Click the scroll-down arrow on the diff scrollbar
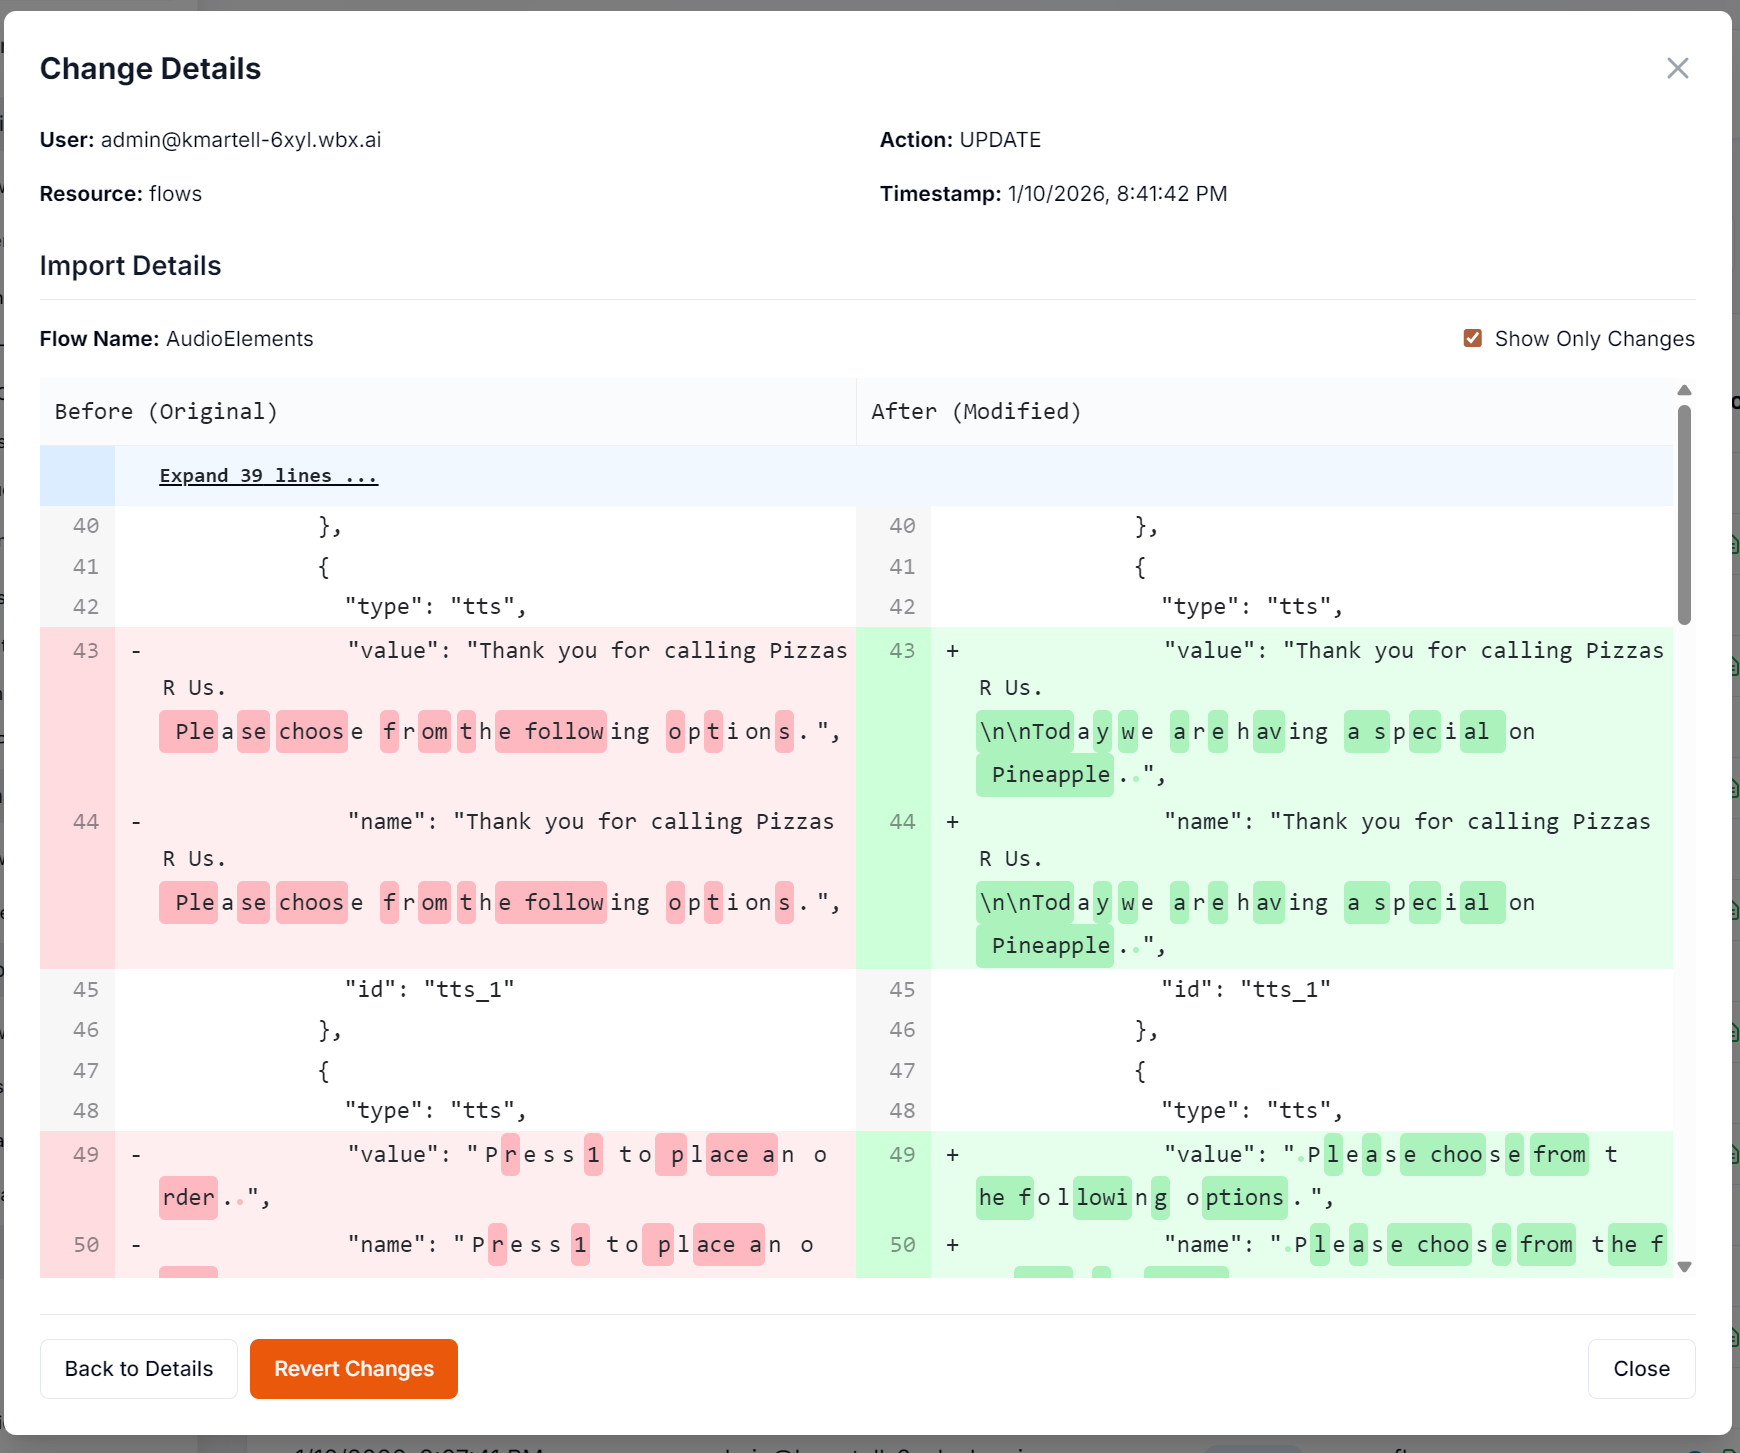 tap(1684, 1265)
